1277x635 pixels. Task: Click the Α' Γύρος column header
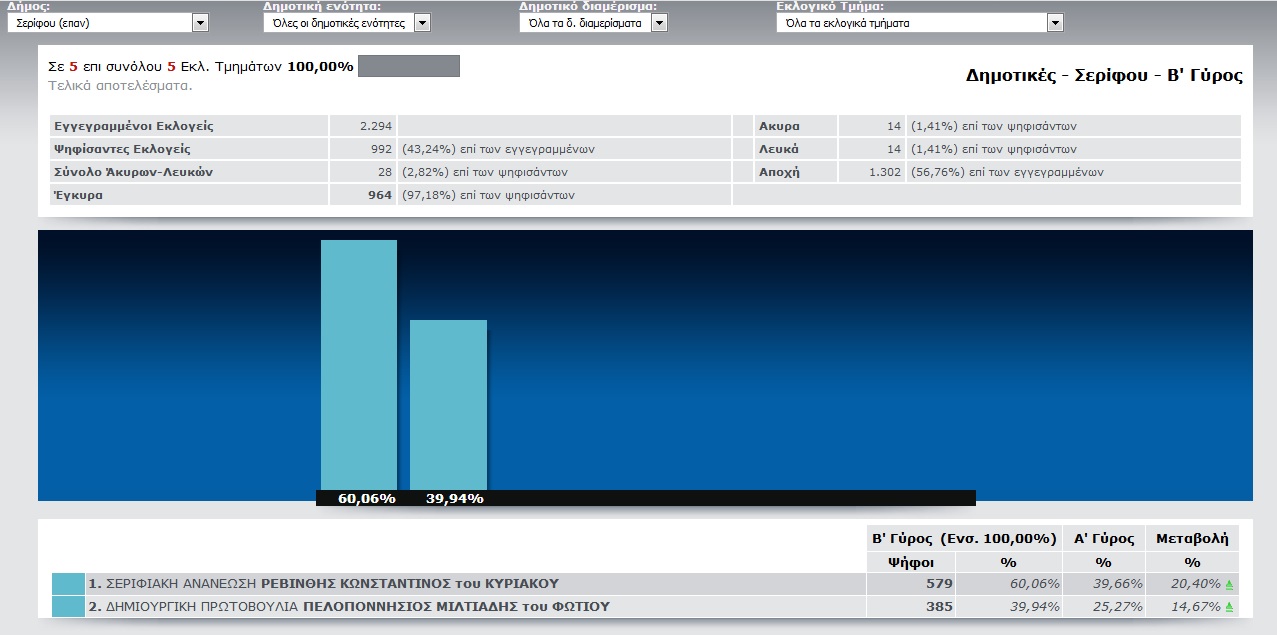pos(1103,538)
